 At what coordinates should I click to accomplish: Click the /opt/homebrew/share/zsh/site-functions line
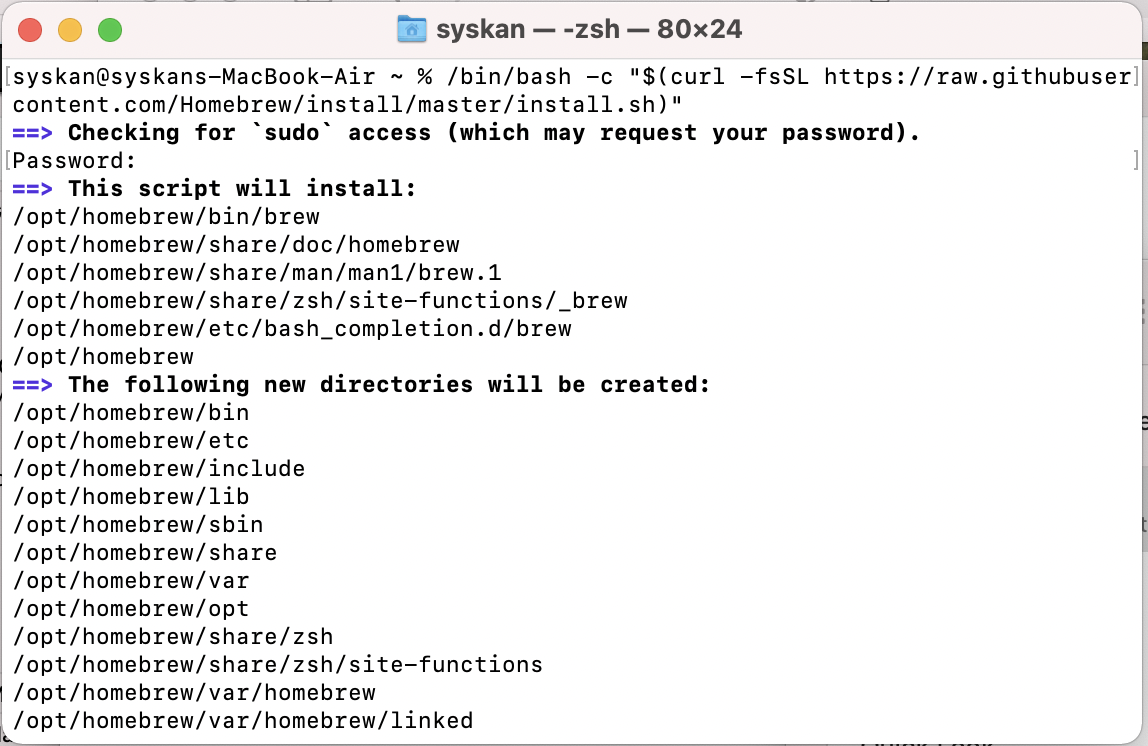[x=278, y=665]
